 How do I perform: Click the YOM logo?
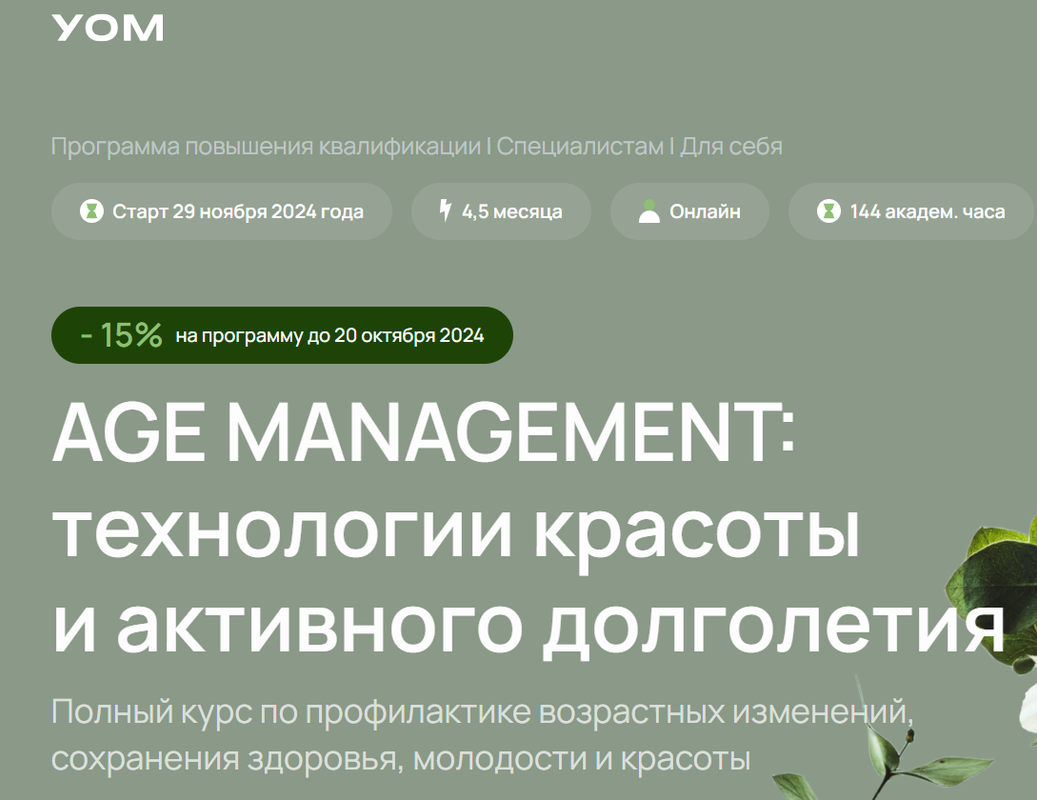point(108,27)
